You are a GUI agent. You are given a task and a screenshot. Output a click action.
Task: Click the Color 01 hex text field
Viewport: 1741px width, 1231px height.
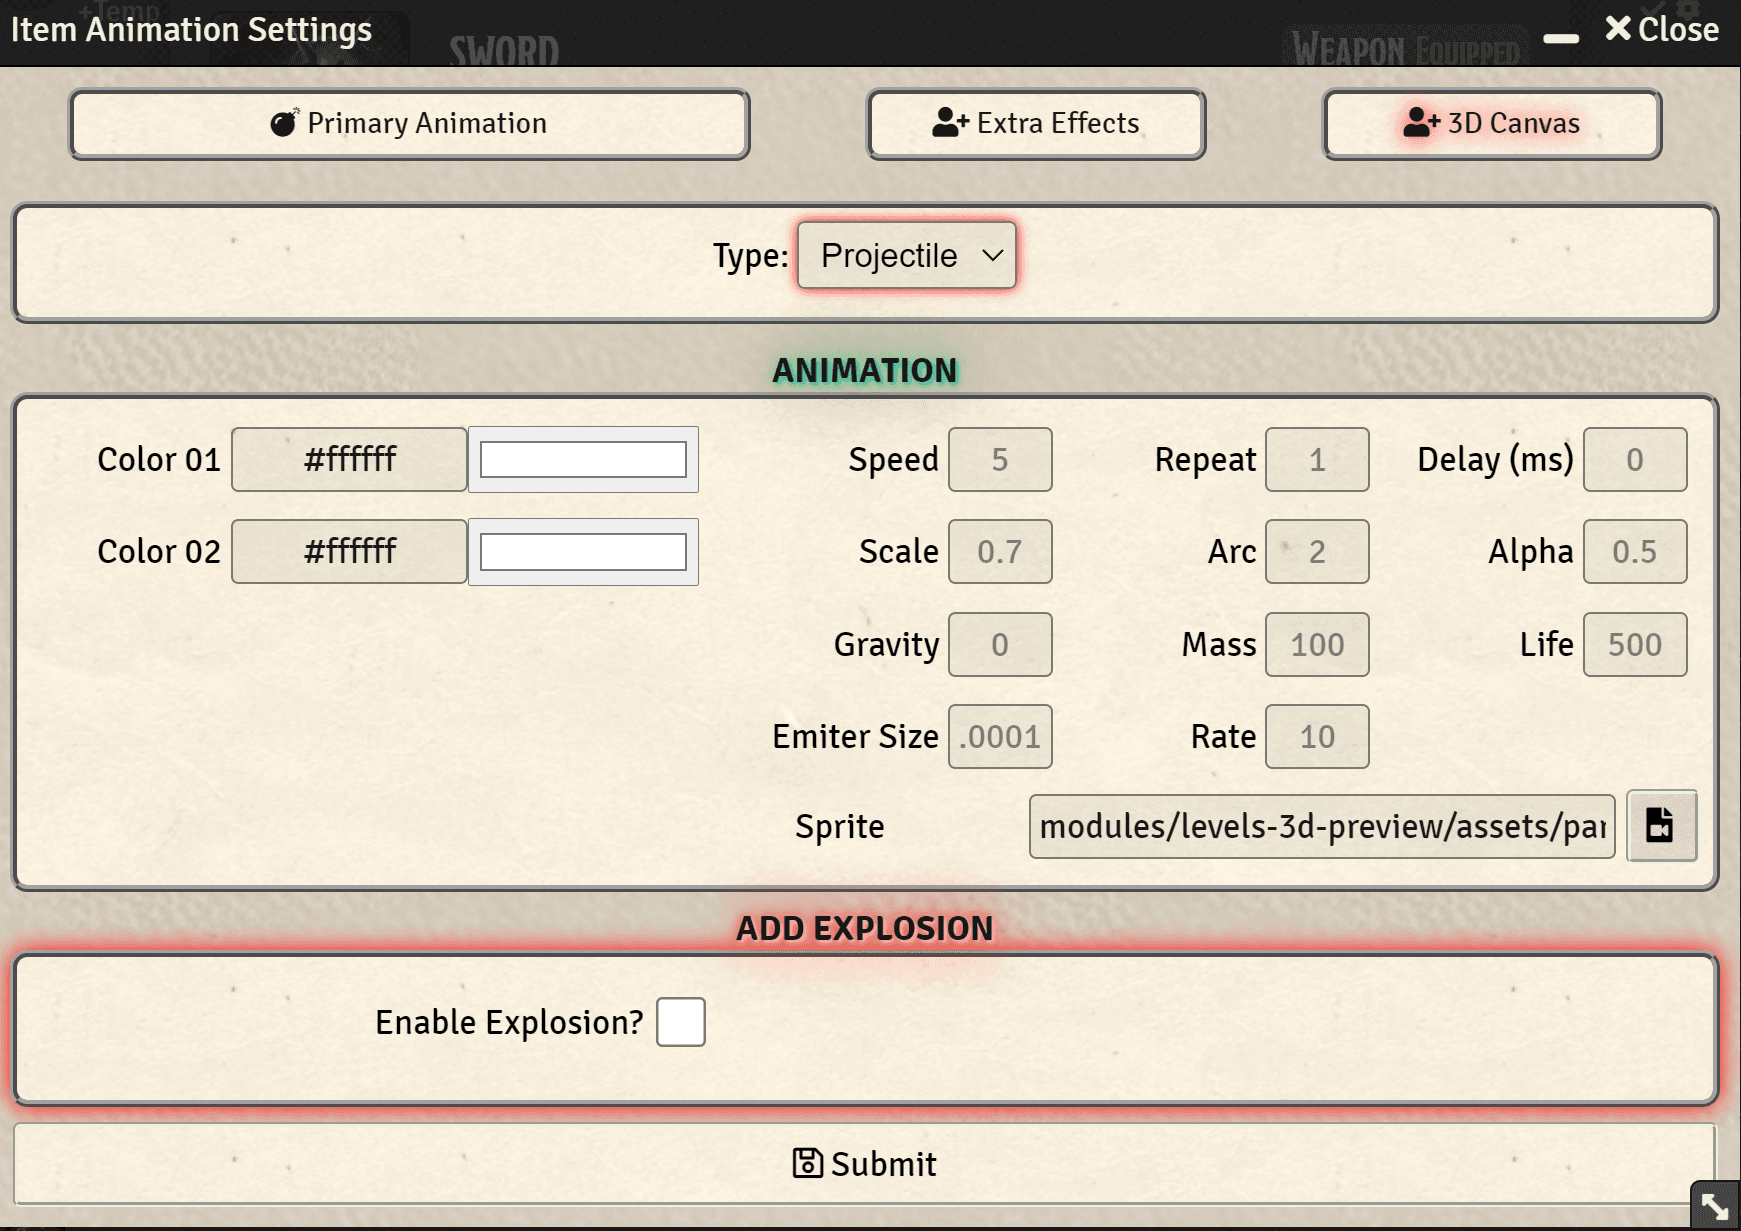point(349,460)
